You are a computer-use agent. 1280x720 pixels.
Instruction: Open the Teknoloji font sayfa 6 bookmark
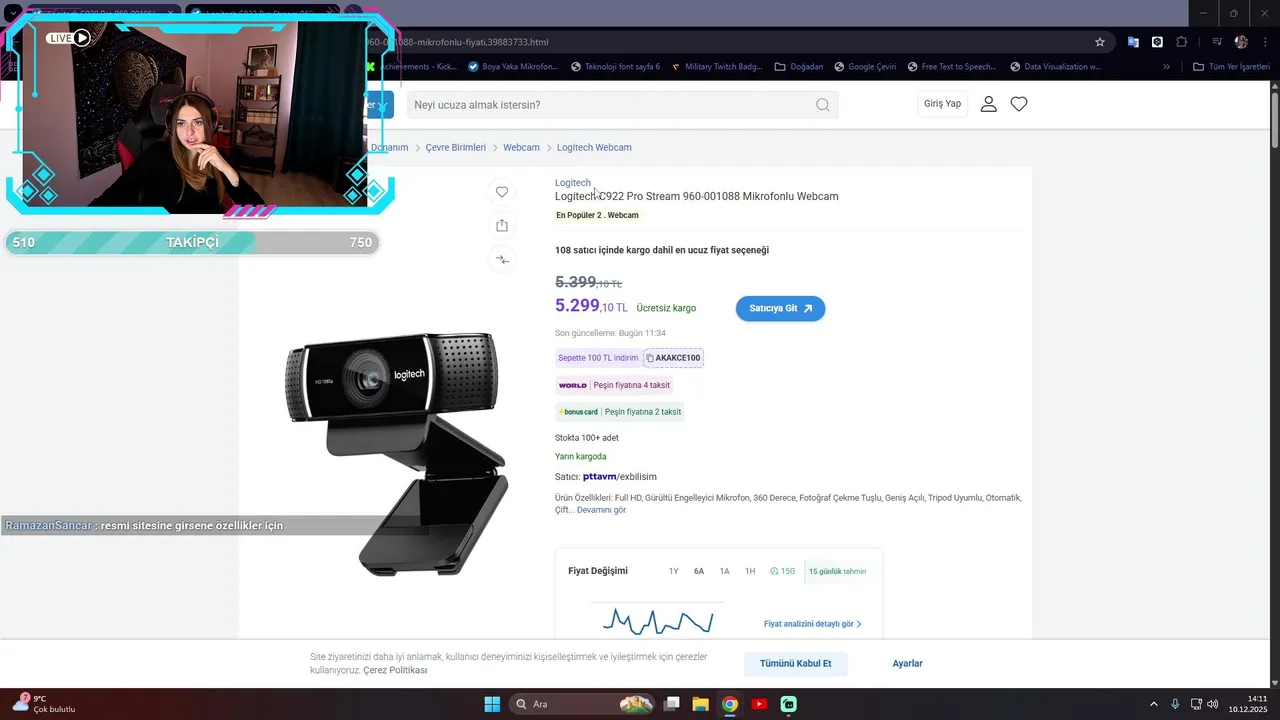pos(615,67)
